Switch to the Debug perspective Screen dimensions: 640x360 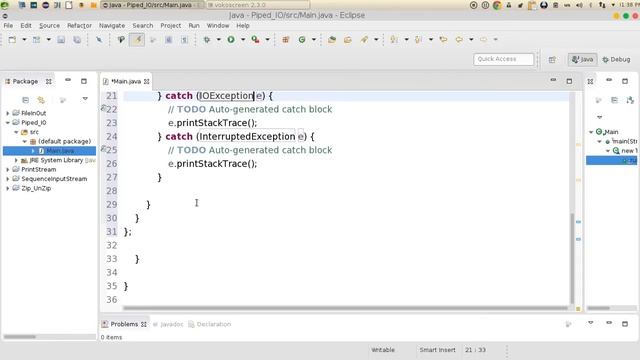(616, 60)
